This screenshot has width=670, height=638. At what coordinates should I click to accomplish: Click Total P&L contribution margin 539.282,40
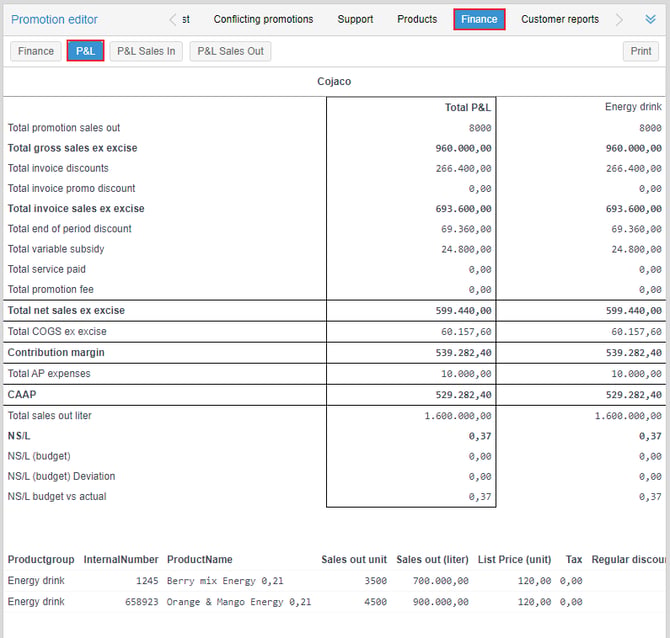coord(463,353)
